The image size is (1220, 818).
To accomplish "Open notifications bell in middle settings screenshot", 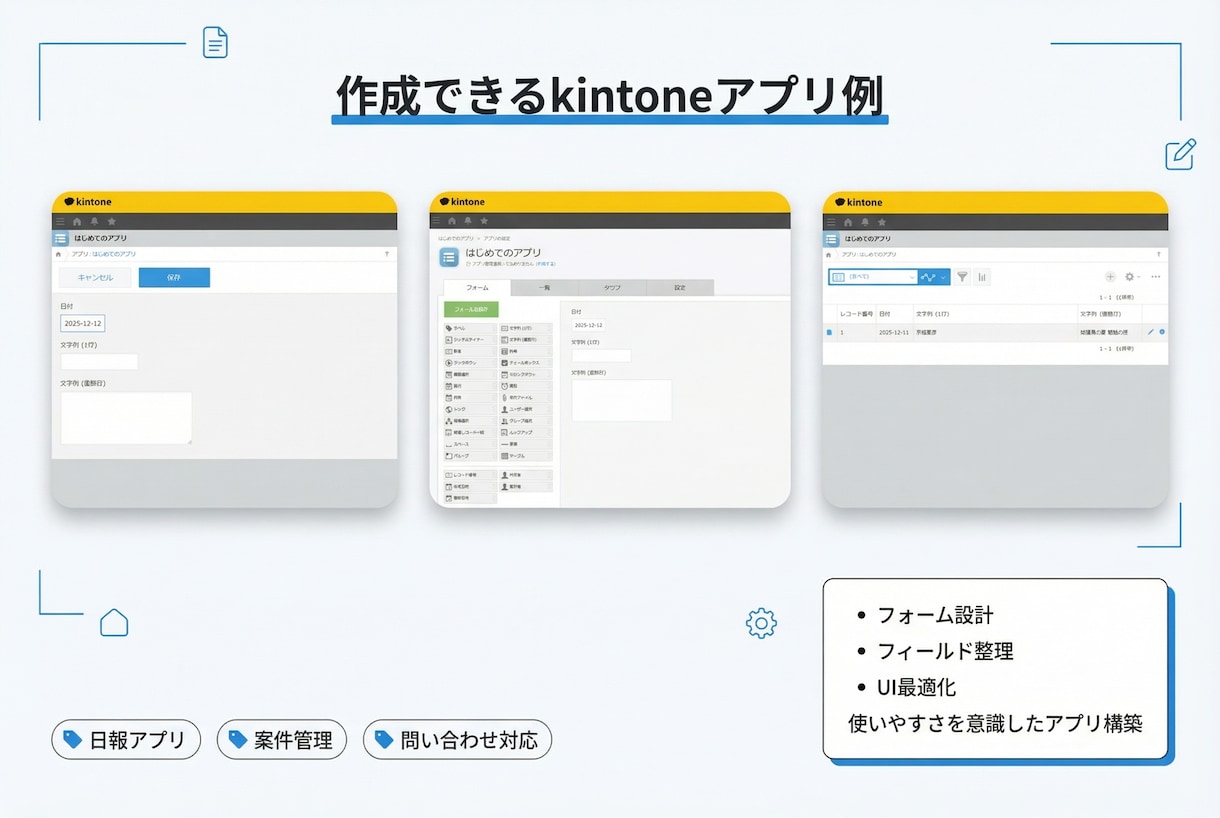I will coord(468,220).
